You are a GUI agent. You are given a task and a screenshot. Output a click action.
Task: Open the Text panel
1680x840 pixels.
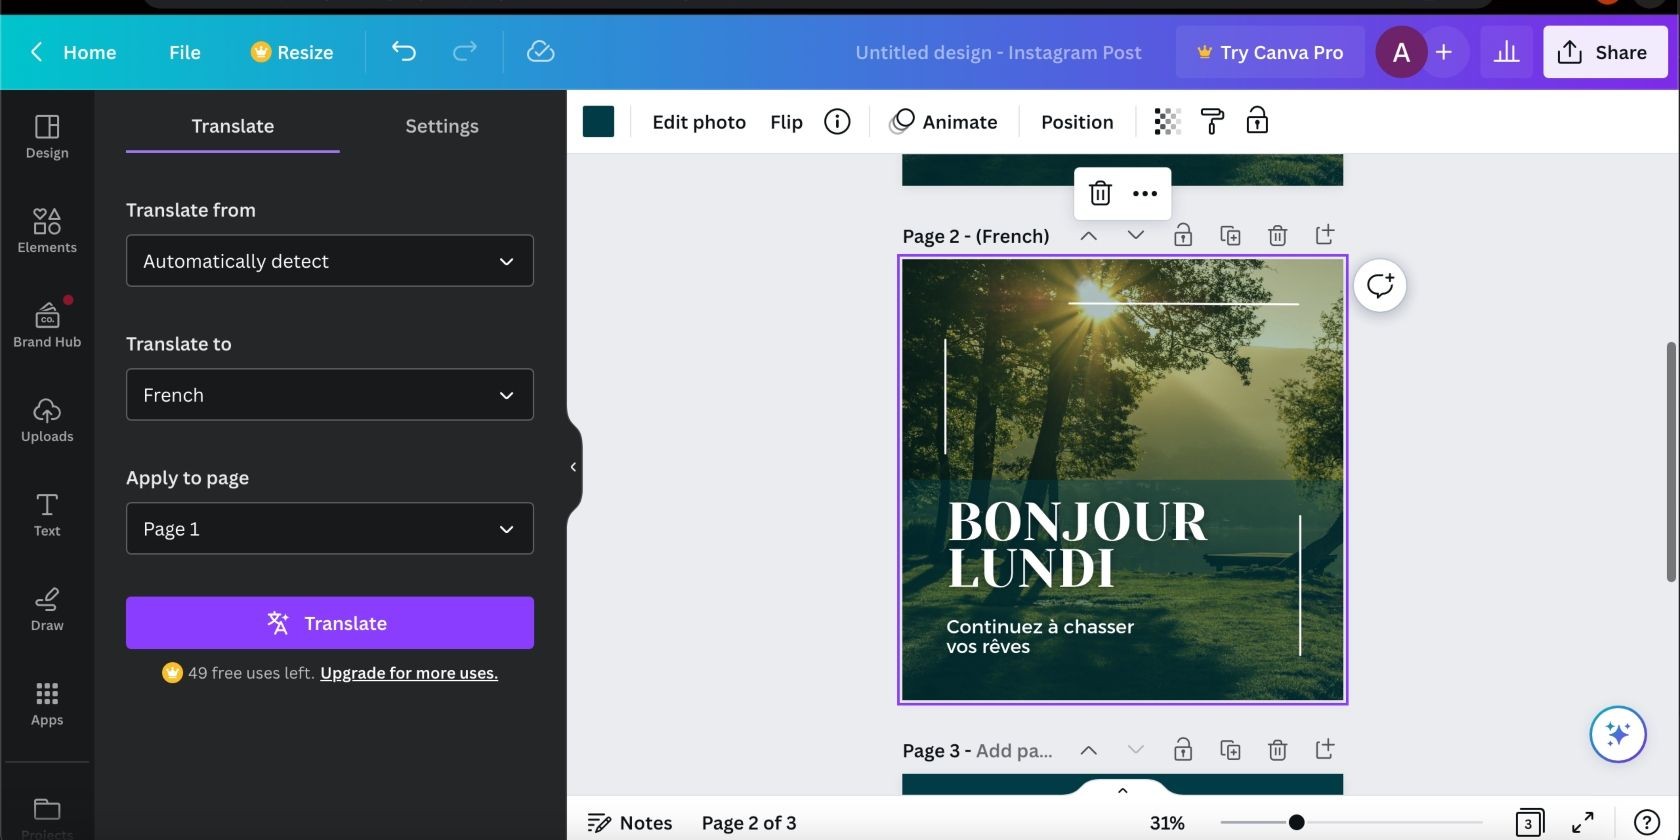click(x=47, y=514)
